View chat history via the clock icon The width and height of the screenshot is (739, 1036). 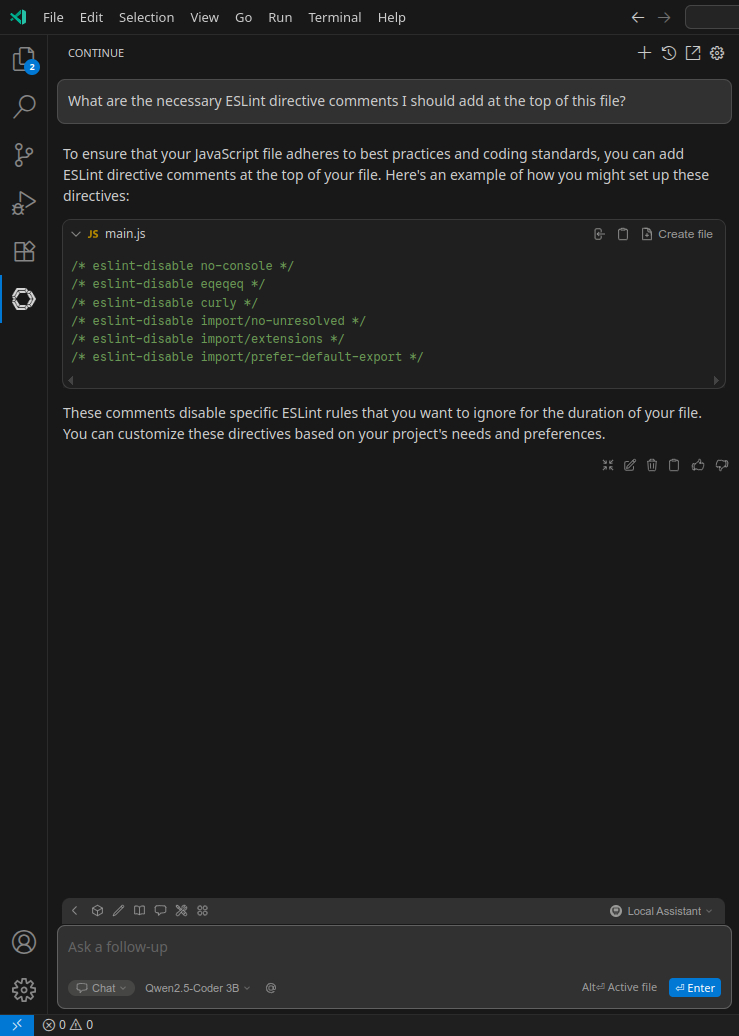(x=668, y=53)
